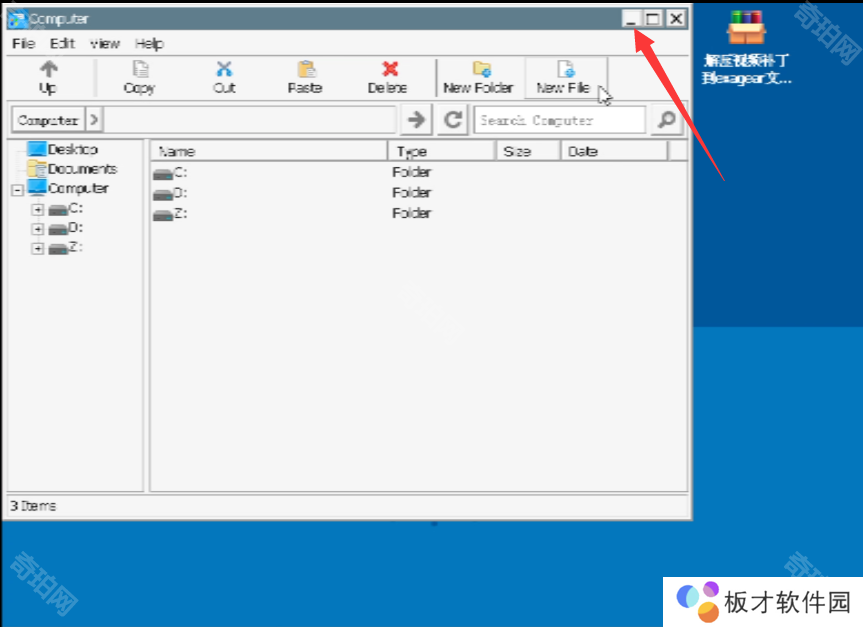Viewport: 863px width, 627px height.
Task: Click the go arrow next to address bar
Action: (x=415, y=120)
